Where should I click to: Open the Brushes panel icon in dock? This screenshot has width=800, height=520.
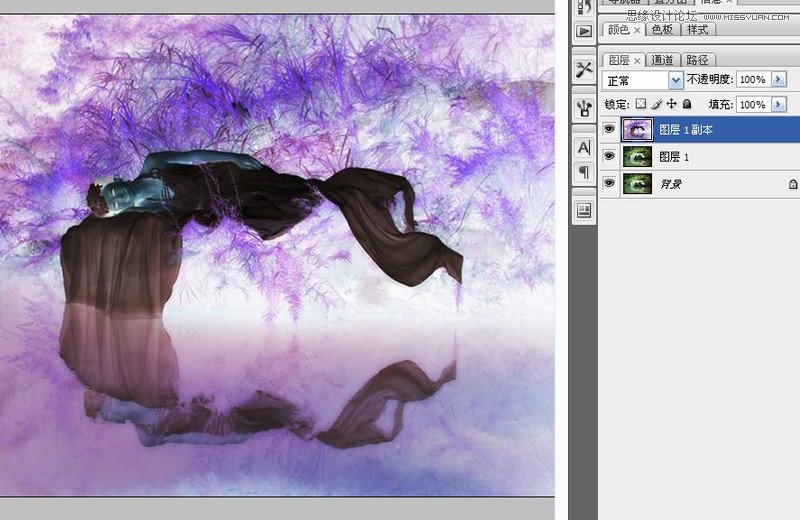(584, 108)
